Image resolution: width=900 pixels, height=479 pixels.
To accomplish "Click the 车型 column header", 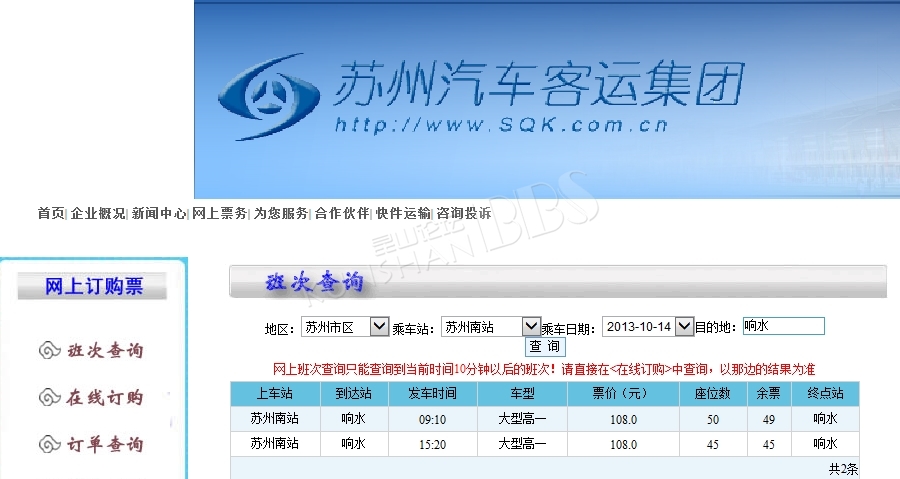I will (x=522, y=394).
